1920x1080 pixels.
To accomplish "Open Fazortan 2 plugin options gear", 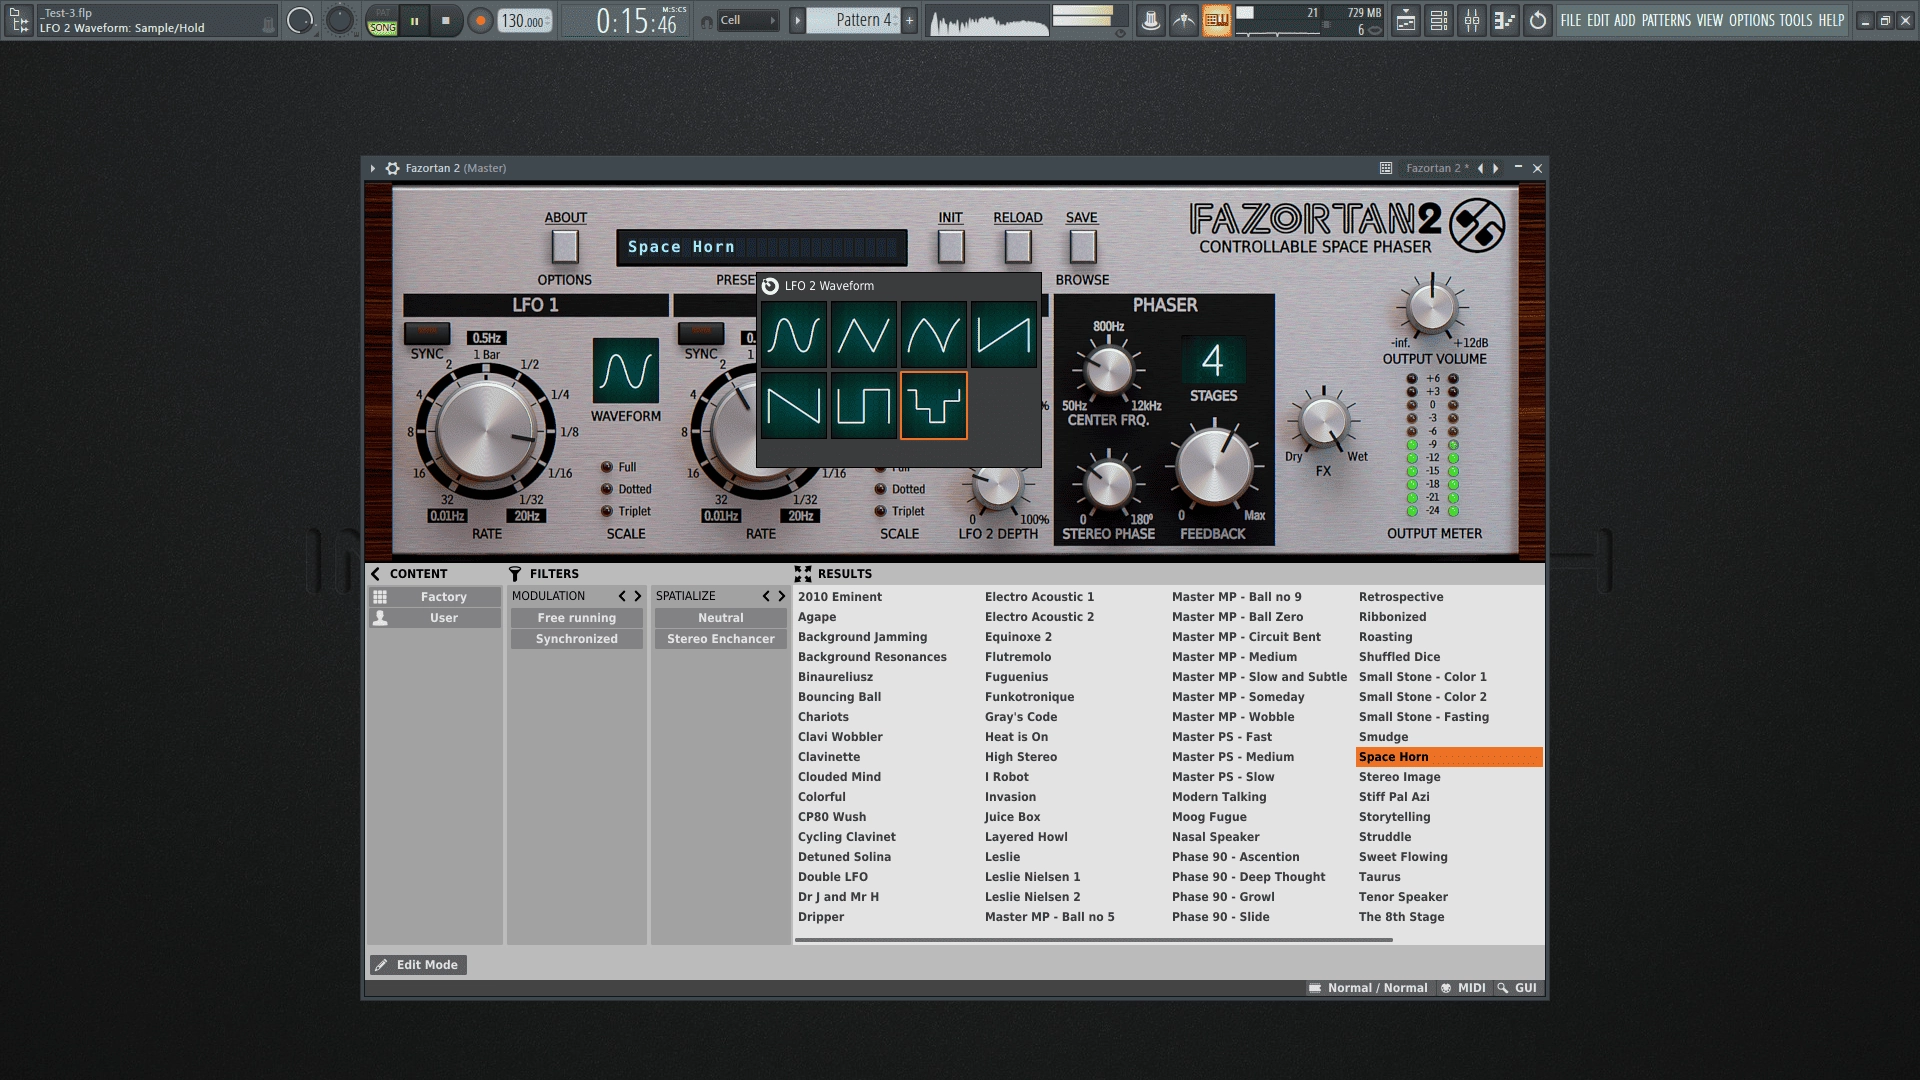I will click(x=393, y=168).
